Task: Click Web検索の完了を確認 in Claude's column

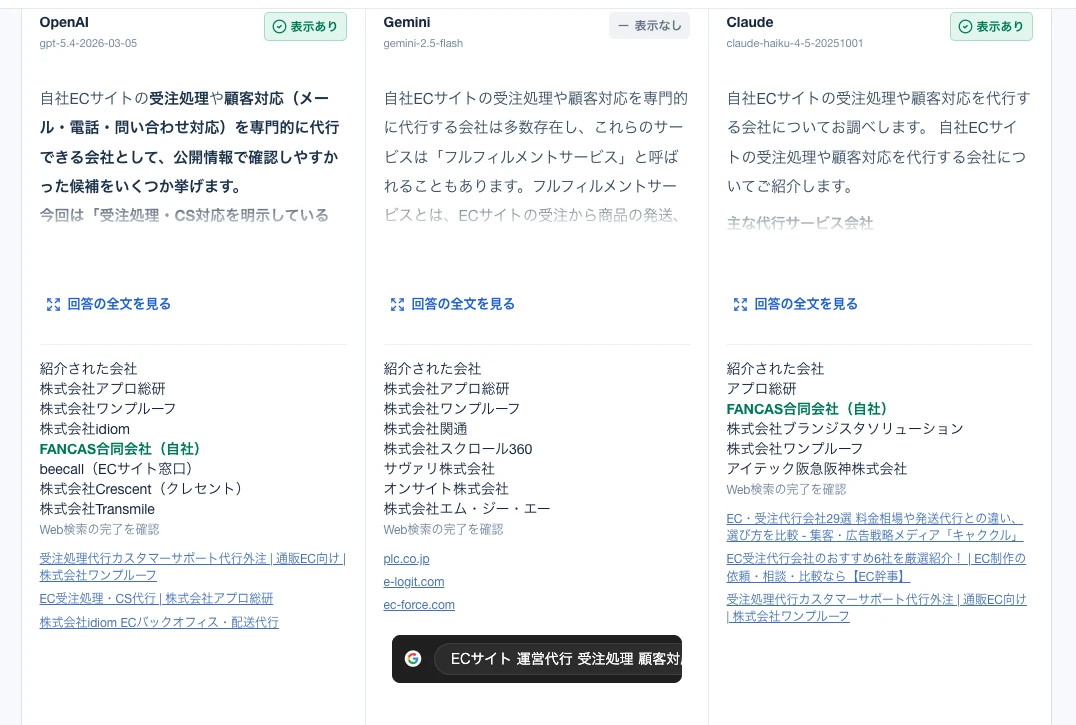Action: coord(786,490)
